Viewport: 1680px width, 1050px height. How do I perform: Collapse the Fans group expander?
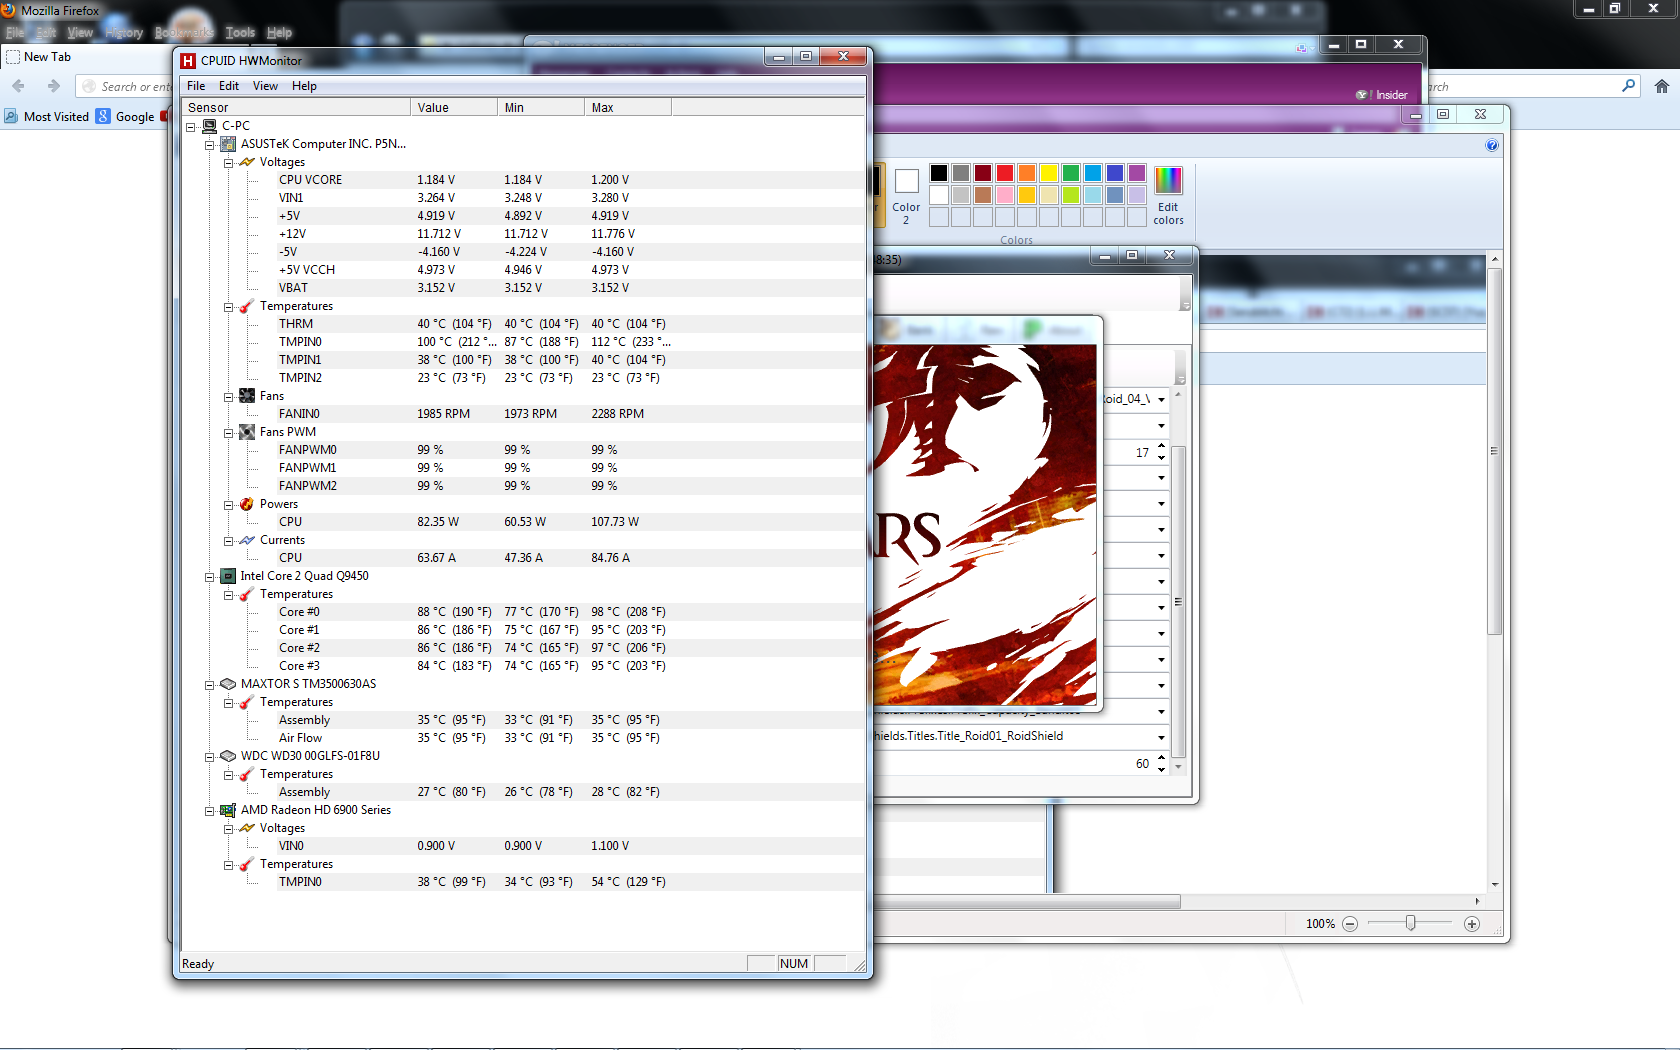click(229, 397)
